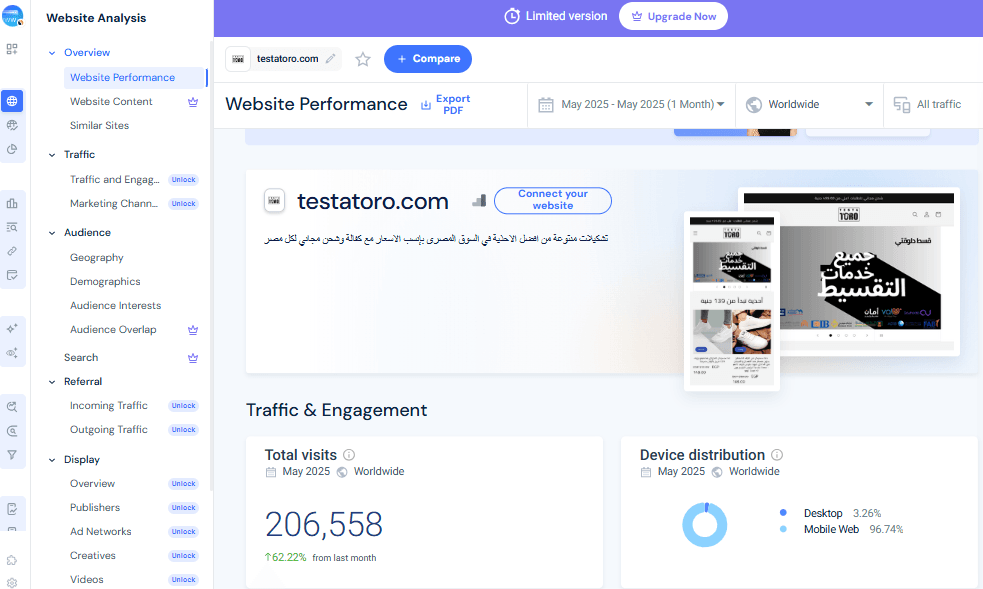Unlock Traffic and Engagement

click(184, 180)
